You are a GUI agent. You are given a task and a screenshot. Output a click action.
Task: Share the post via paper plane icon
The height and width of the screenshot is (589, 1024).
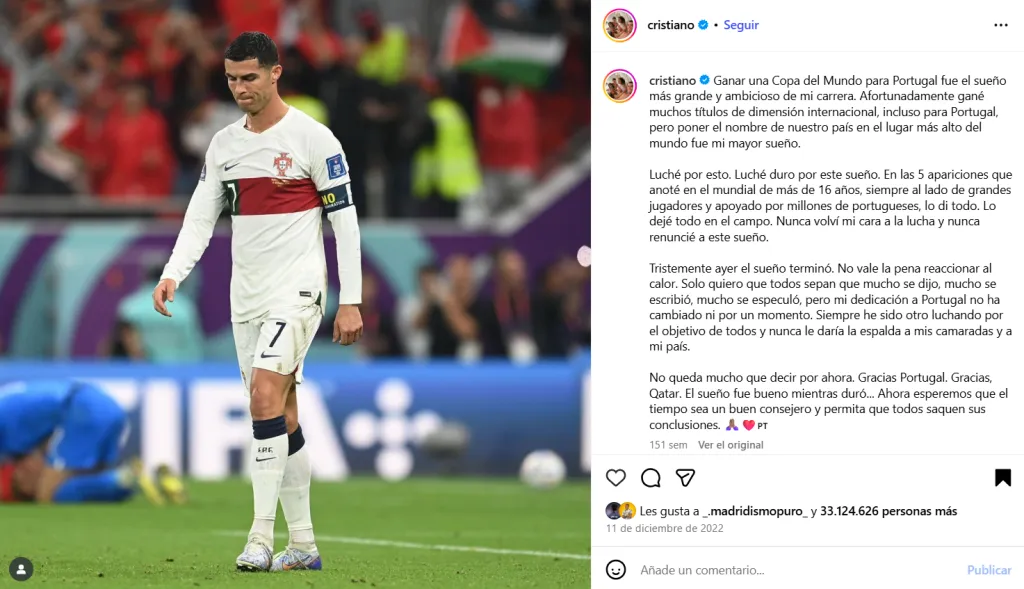(x=685, y=478)
